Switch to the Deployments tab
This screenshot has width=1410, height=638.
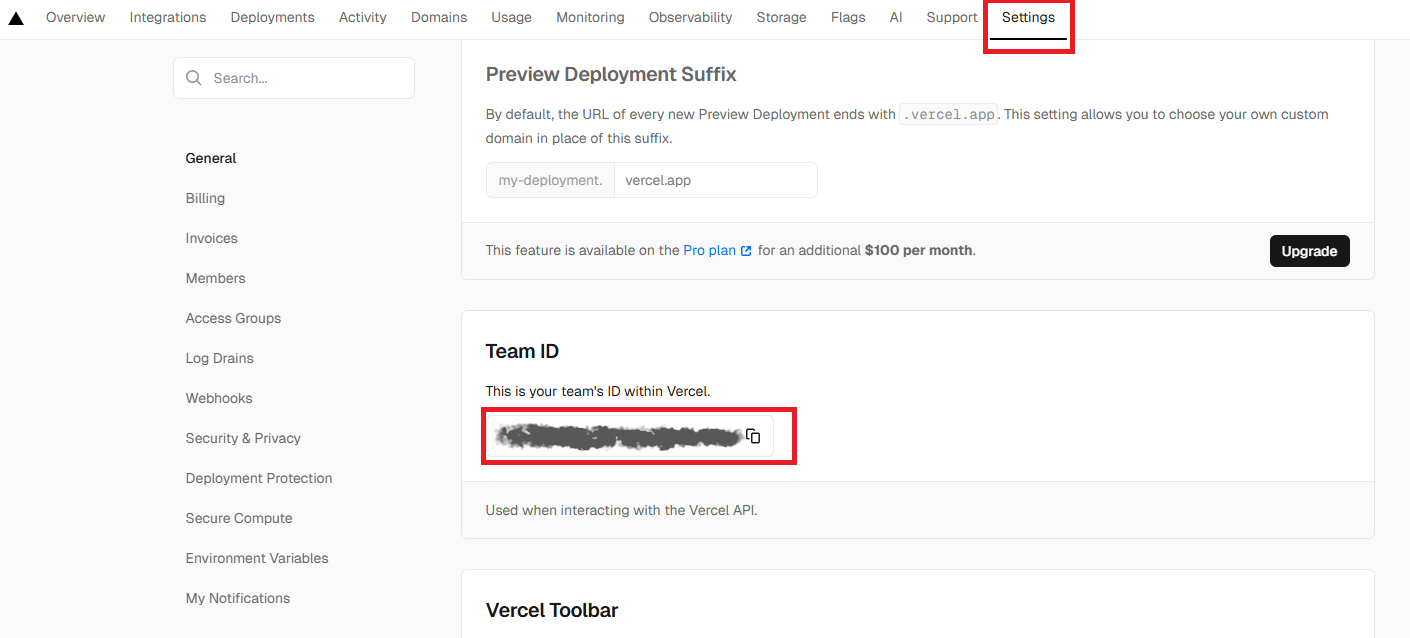(x=272, y=17)
